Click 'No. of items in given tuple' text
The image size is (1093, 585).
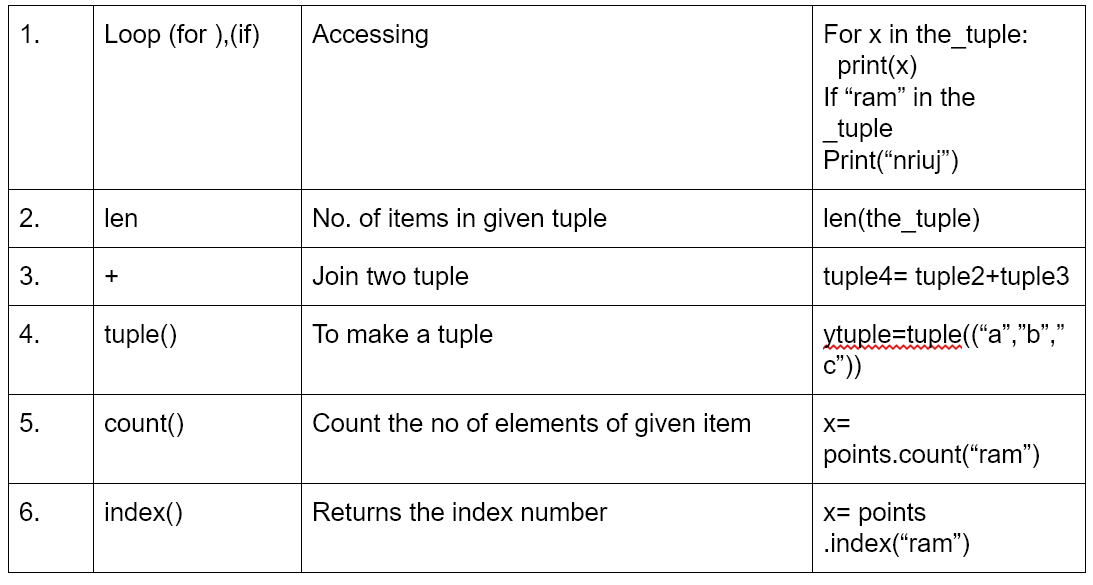click(459, 218)
